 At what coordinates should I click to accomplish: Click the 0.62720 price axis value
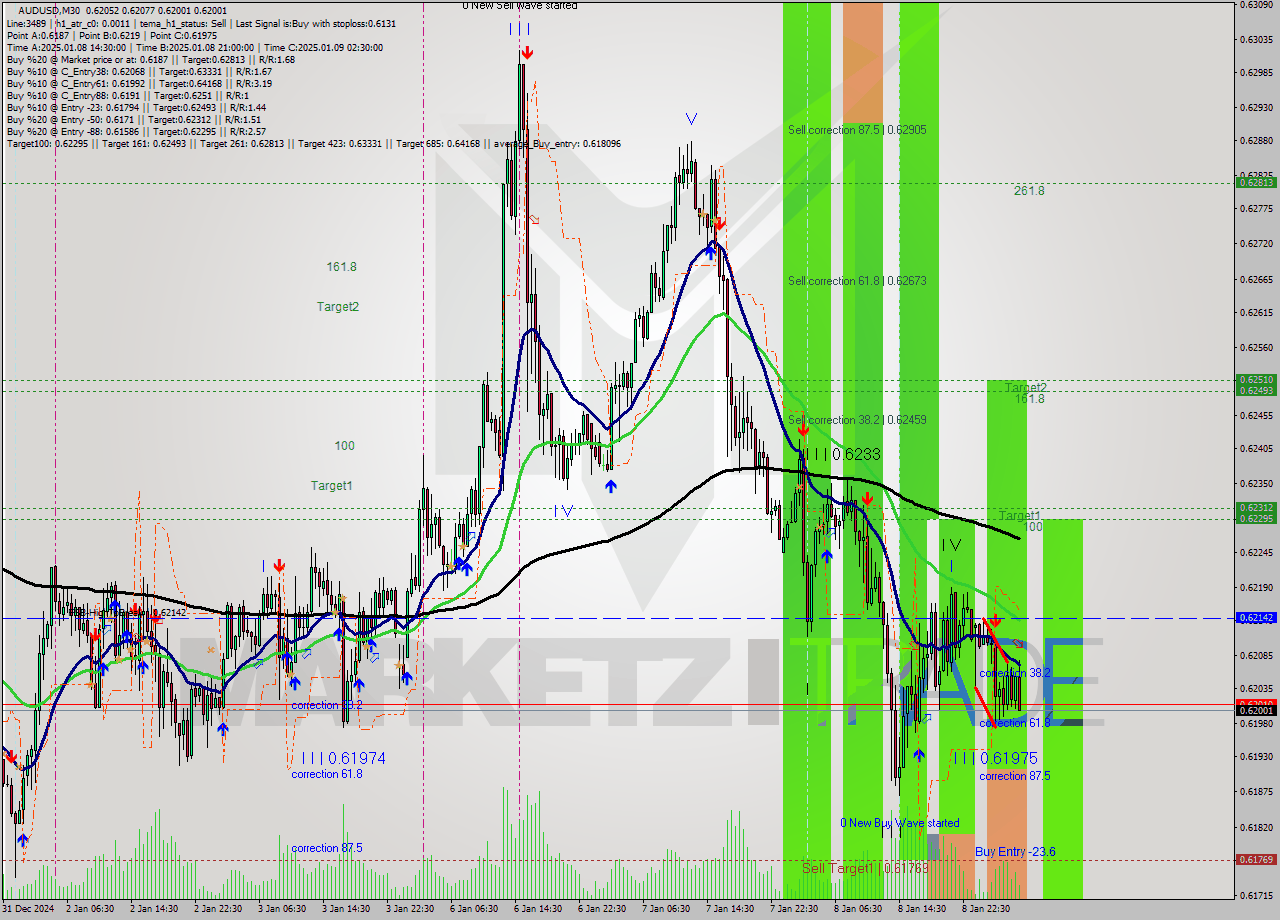click(1256, 244)
